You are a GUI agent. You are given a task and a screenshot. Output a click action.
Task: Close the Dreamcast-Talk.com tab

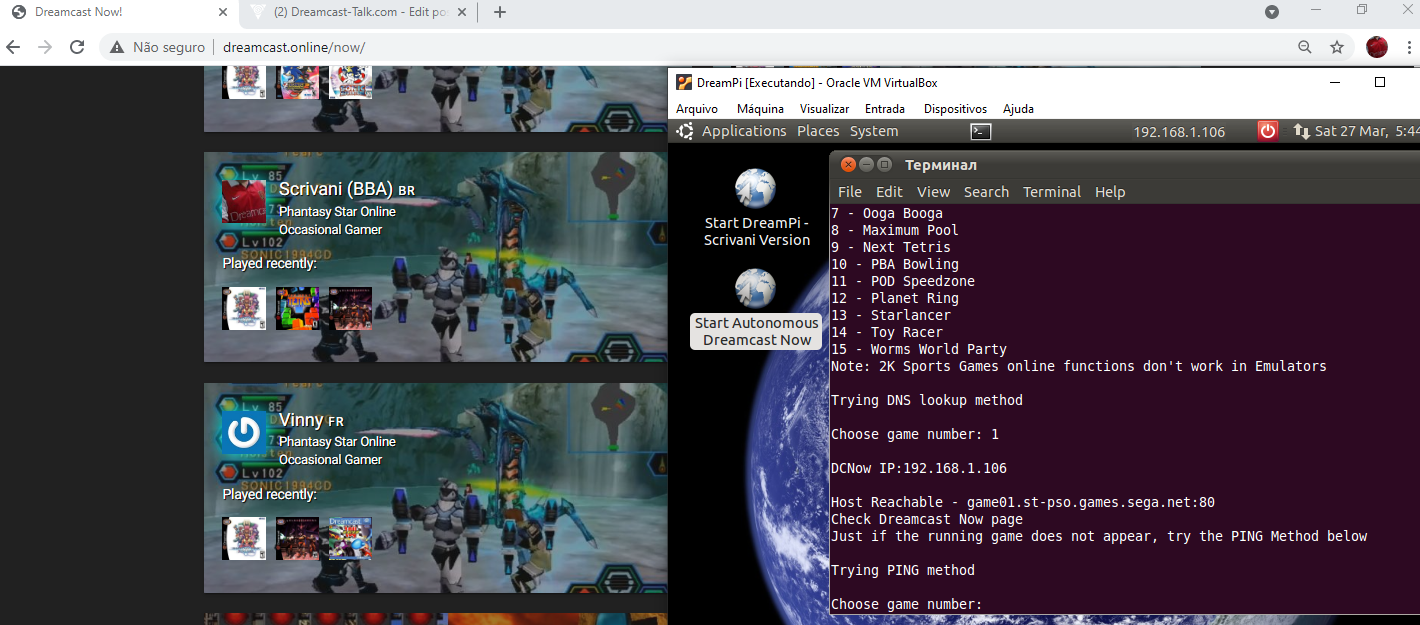462,12
